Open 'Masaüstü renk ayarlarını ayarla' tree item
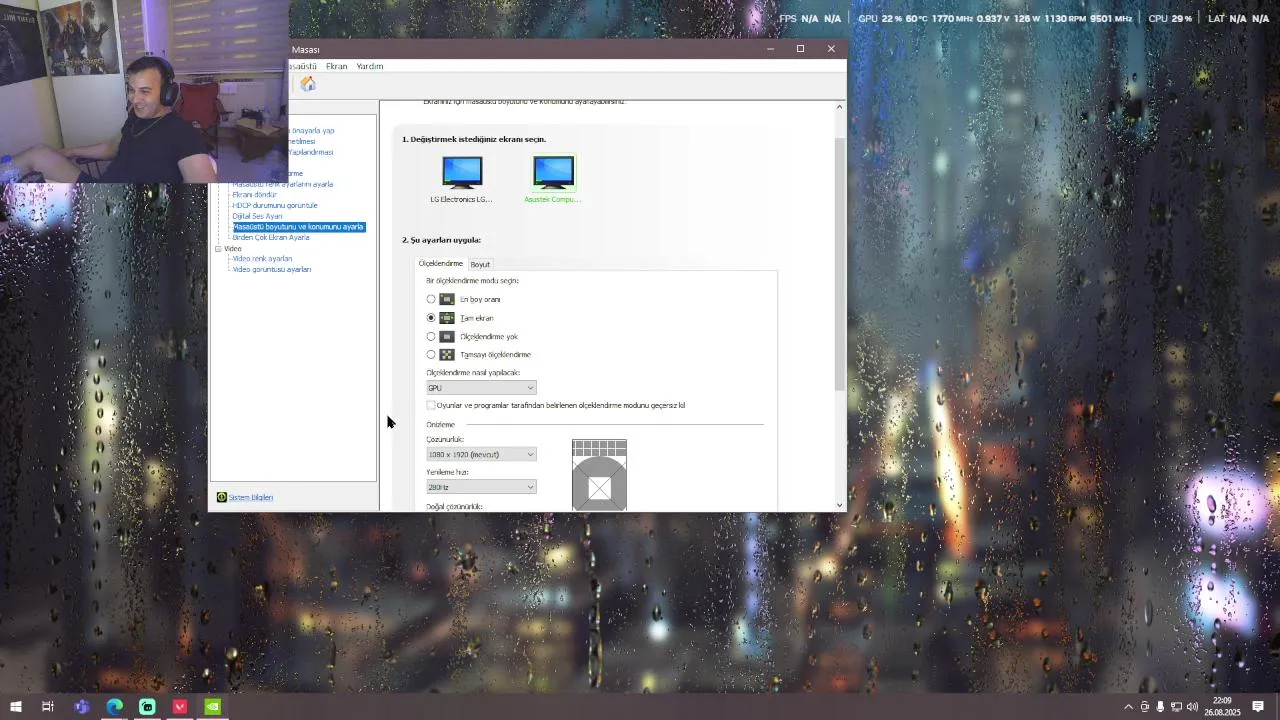This screenshot has height=720, width=1280. click(283, 184)
